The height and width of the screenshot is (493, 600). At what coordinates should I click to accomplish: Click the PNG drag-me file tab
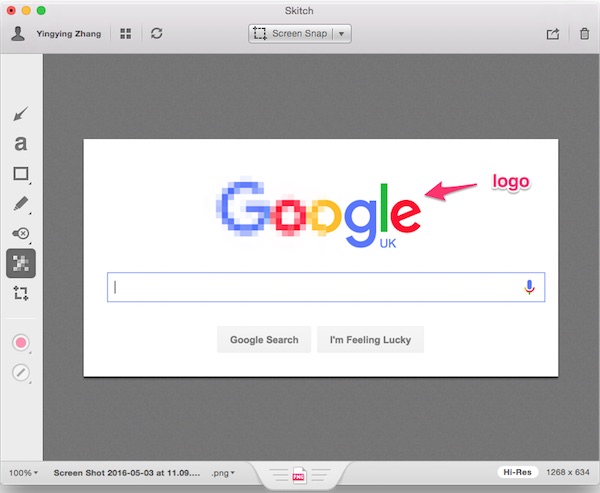coord(299,475)
